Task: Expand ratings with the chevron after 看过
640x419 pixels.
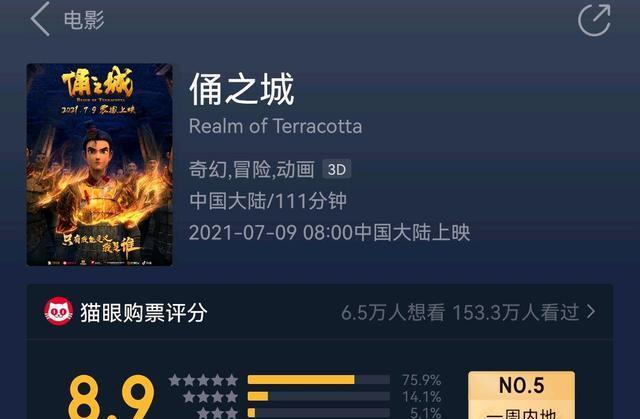Action: click(591, 312)
